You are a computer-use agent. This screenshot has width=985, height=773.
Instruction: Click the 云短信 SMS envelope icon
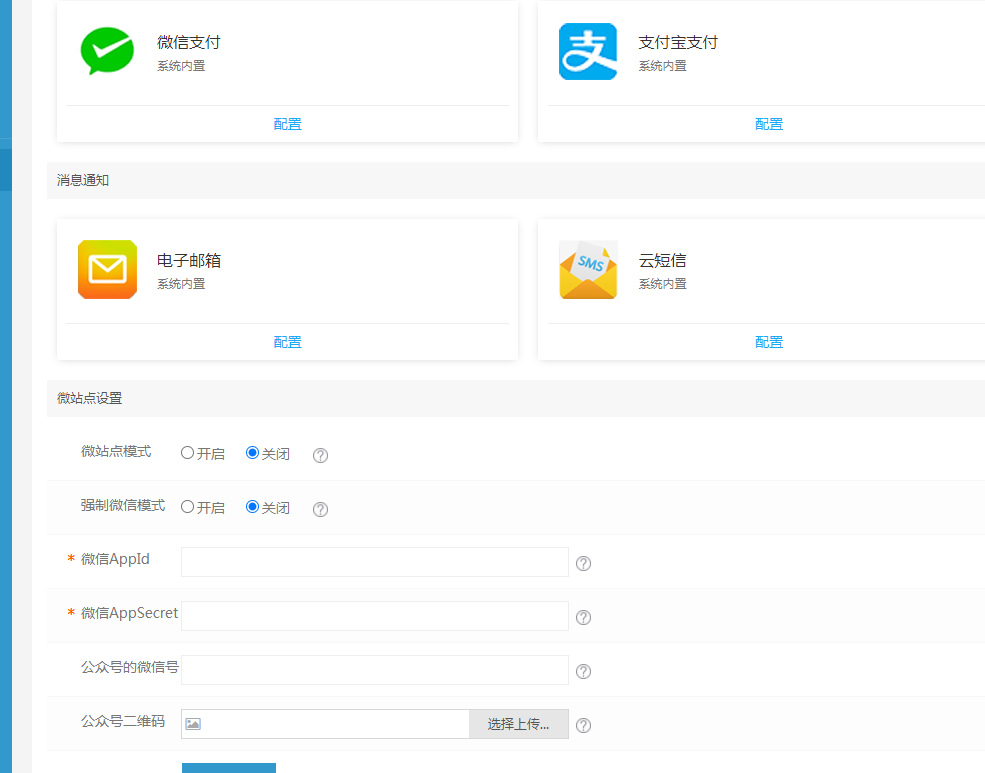[588, 269]
